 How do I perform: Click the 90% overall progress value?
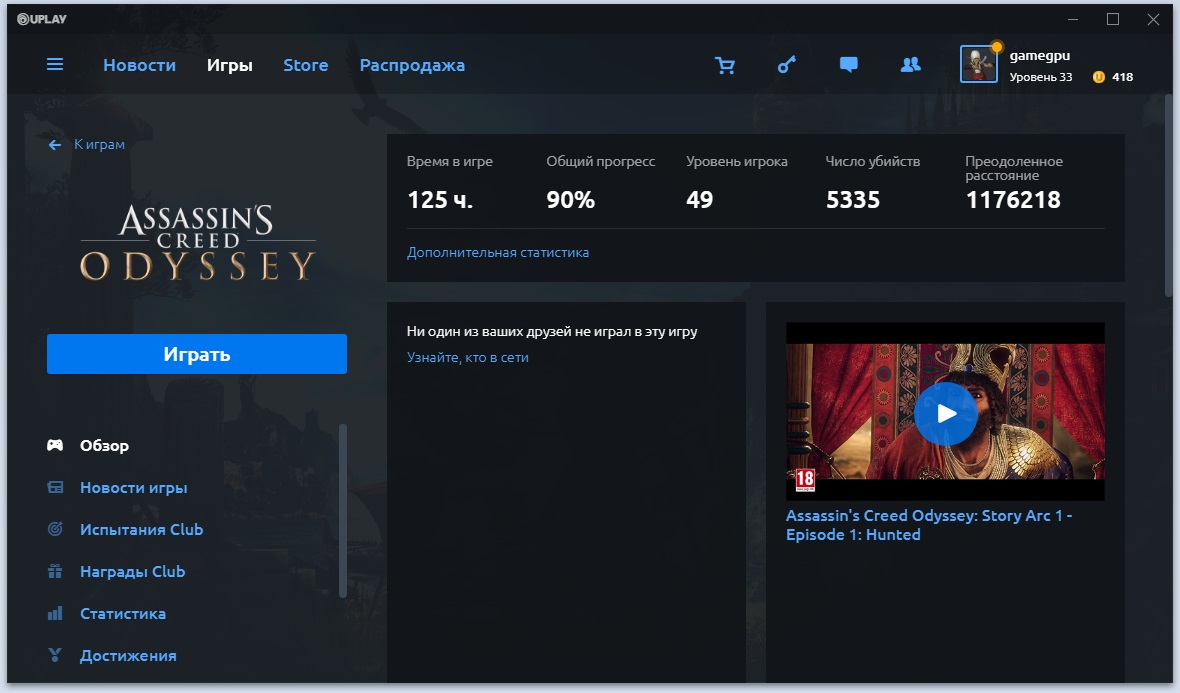pos(570,200)
